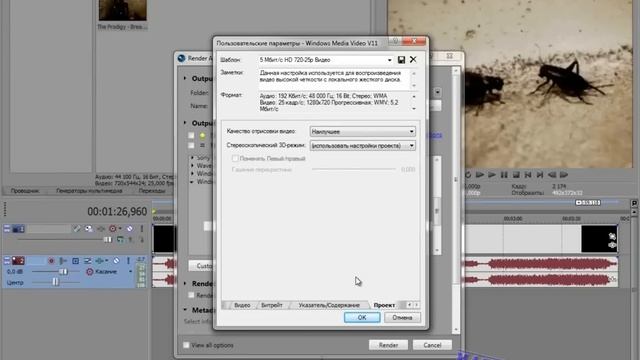Open the Проводник tab
This screenshot has height=360, width=640.
(x=25, y=191)
